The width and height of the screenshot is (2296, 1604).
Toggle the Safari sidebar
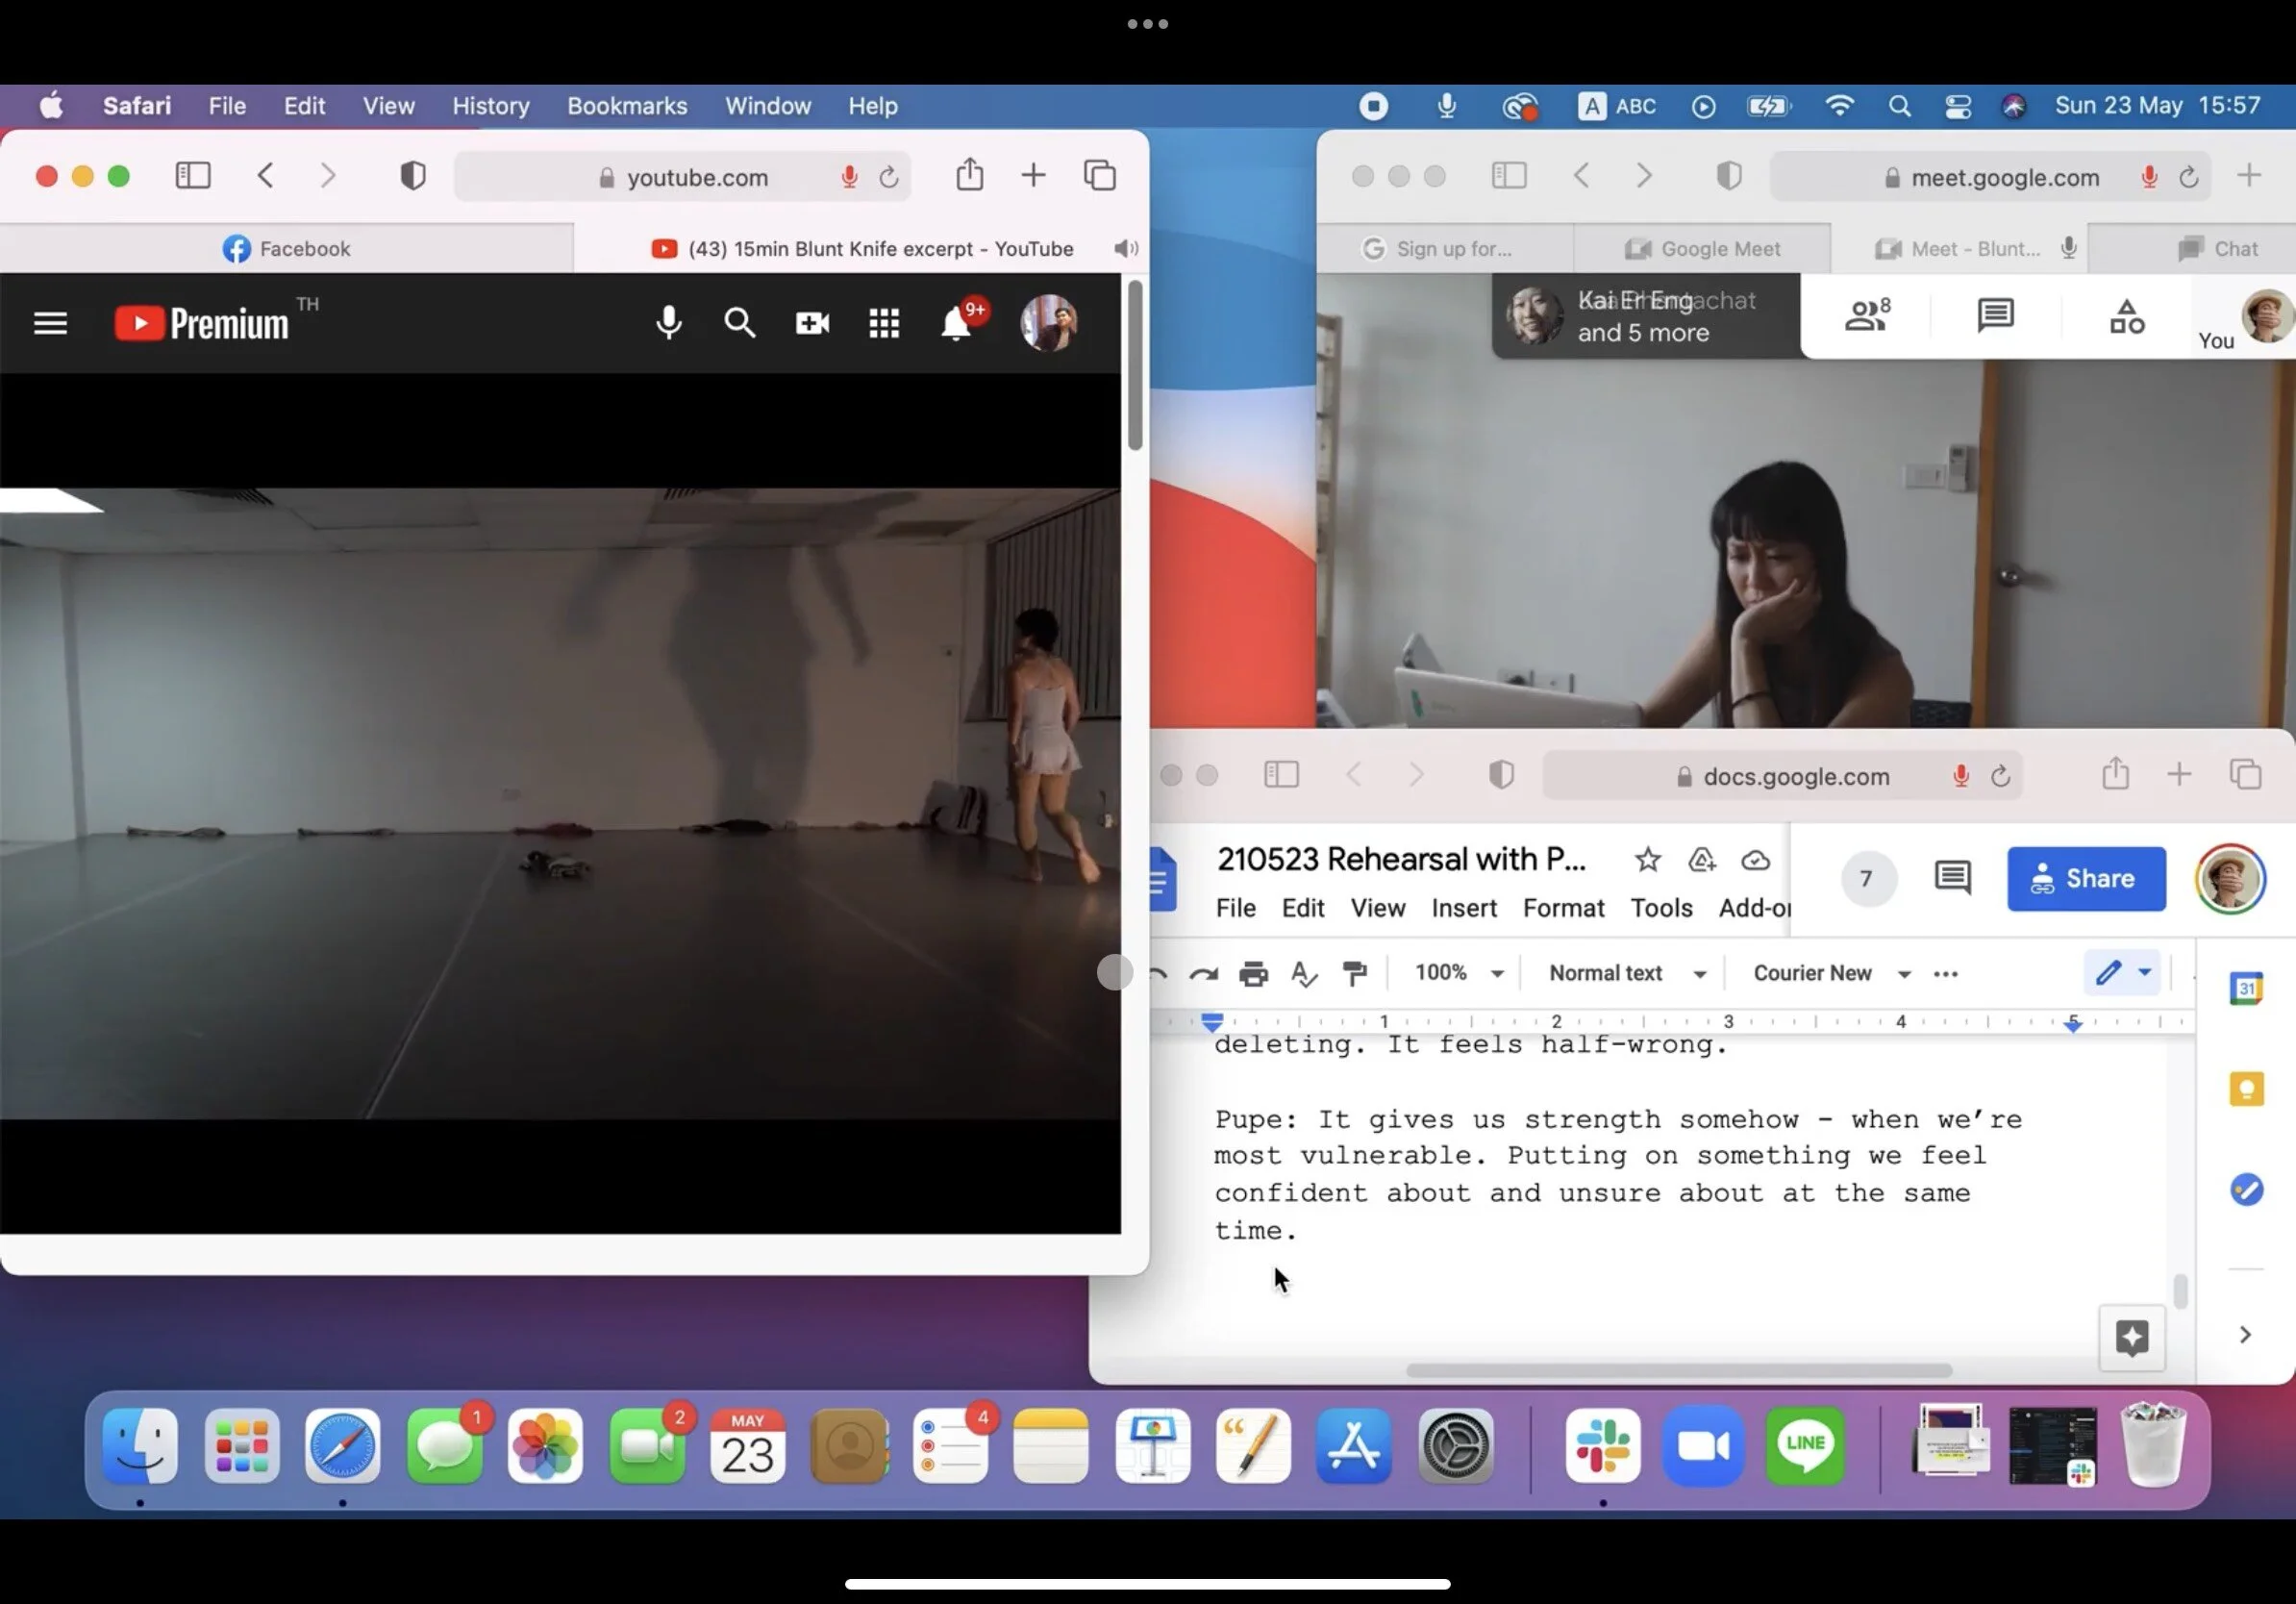193,175
